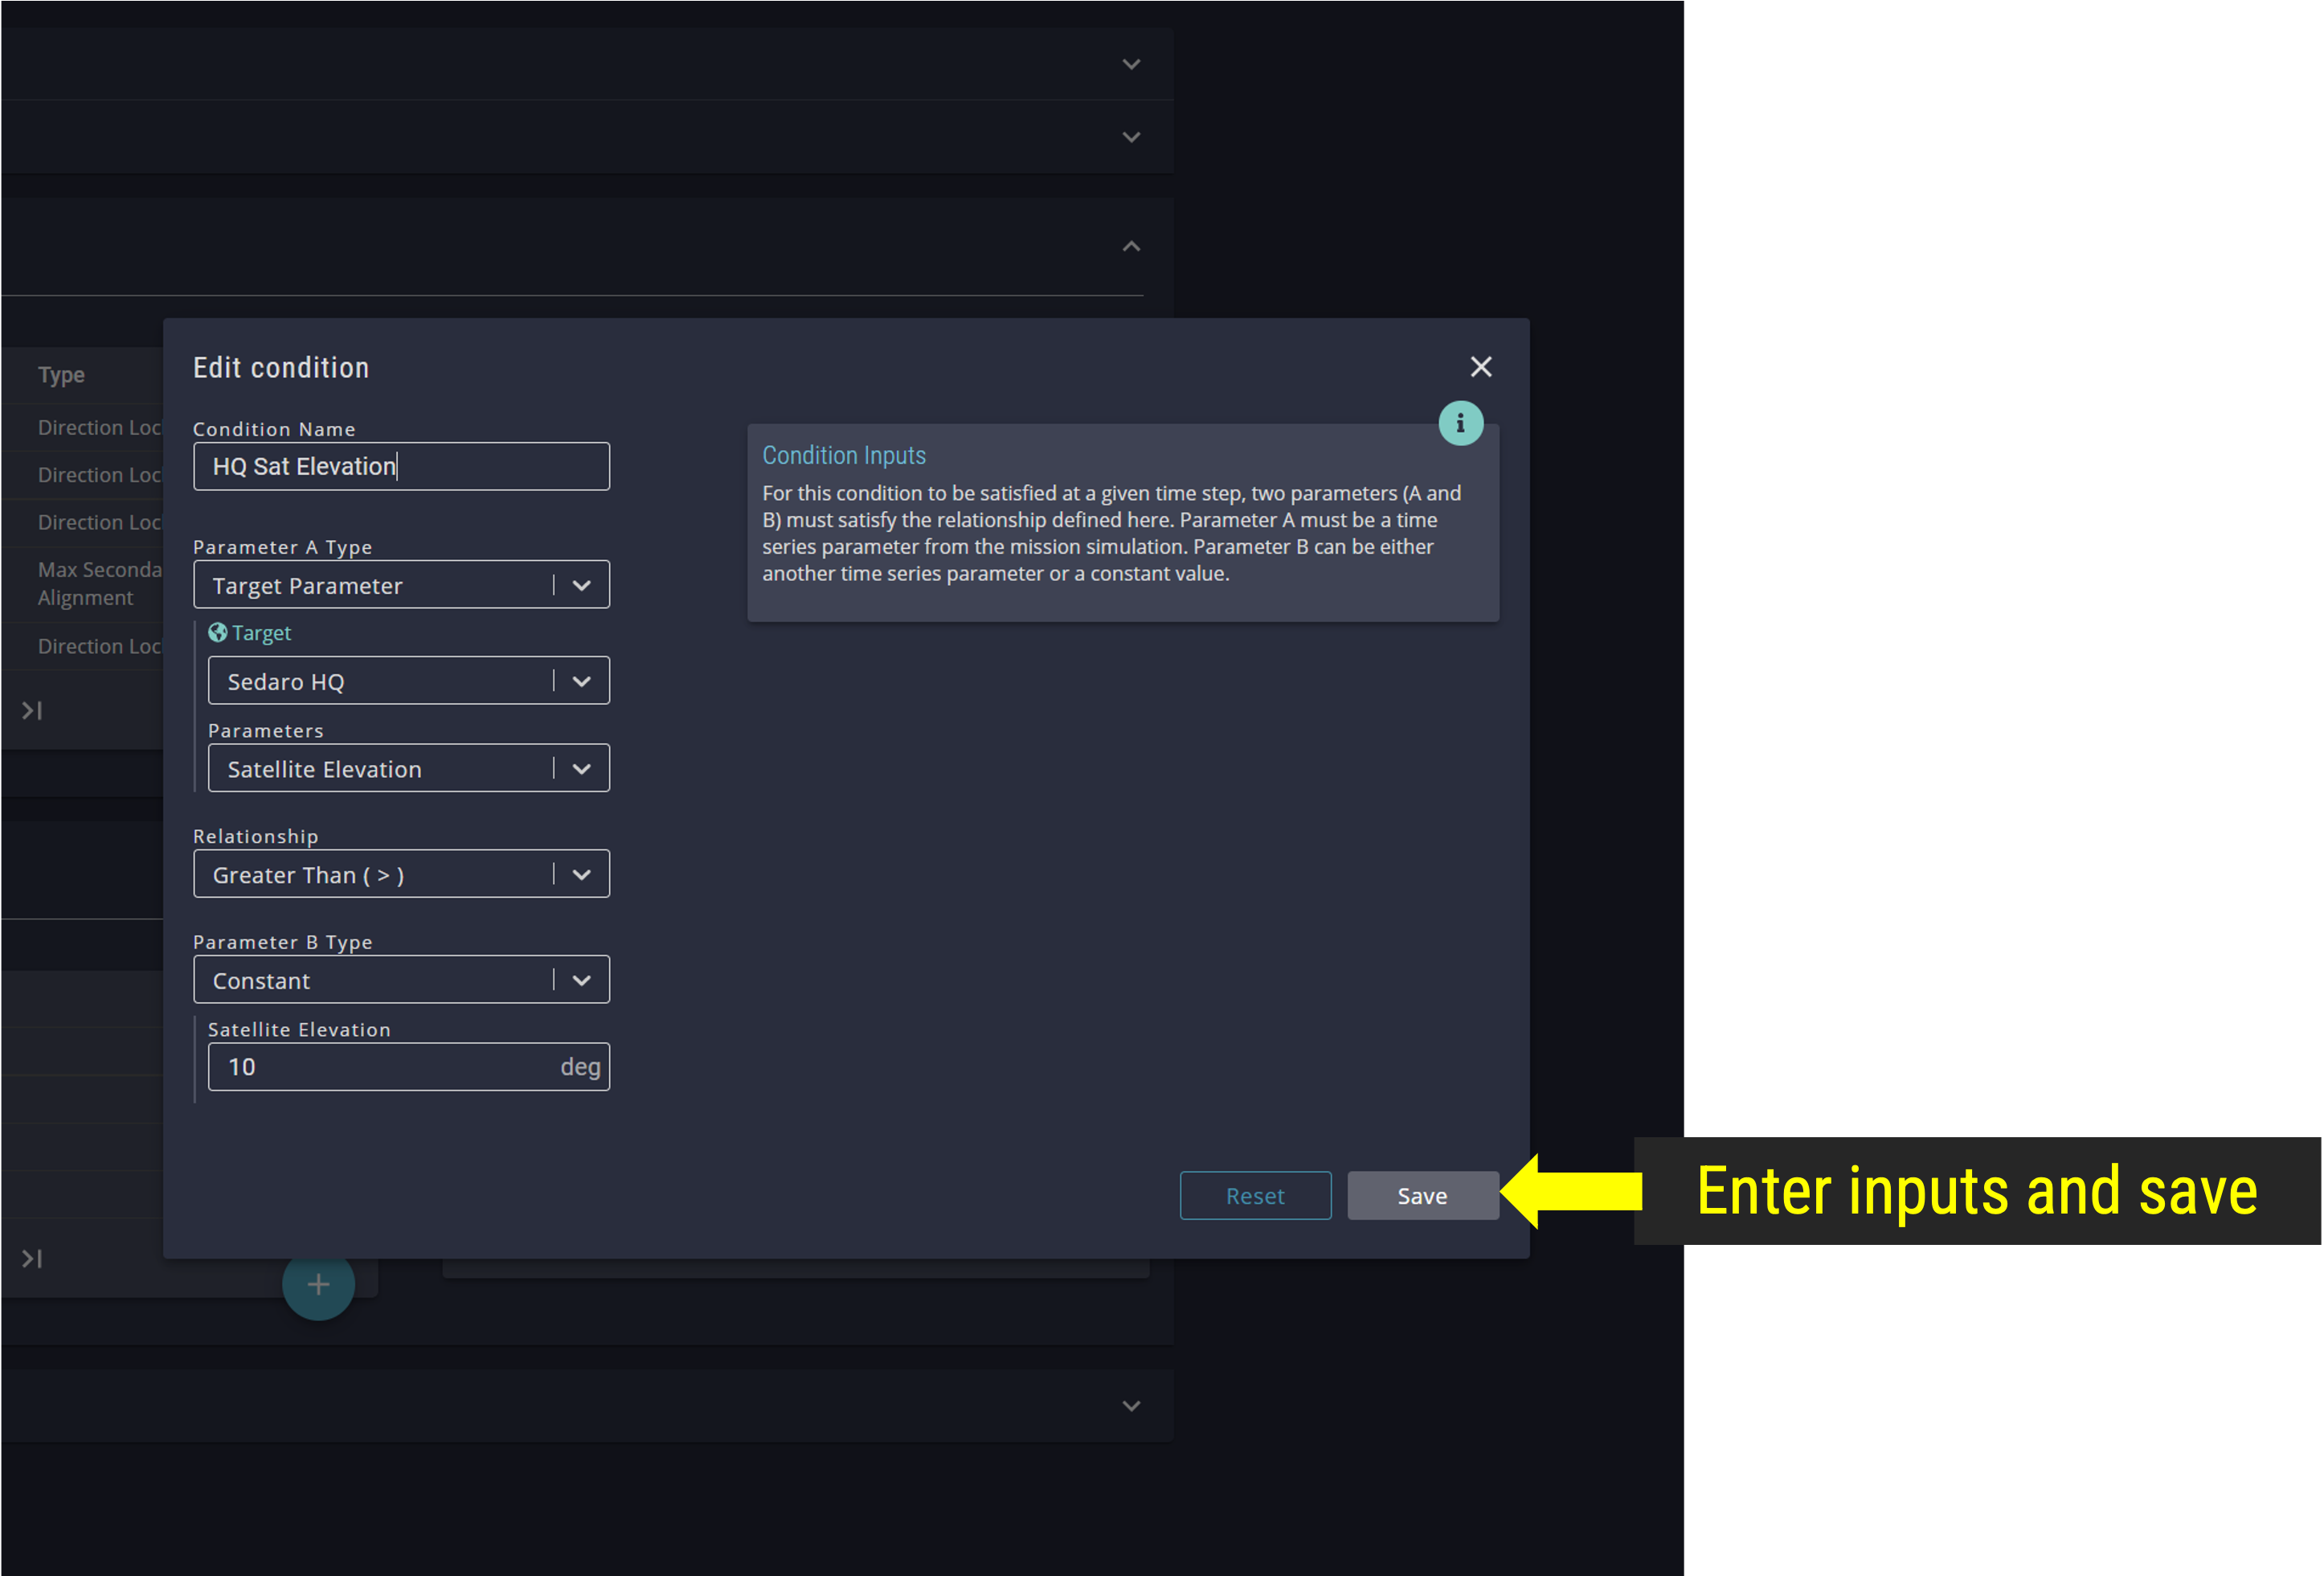Screen dimensions: 2324x1576
Task: Click the Reset button to clear inputs
Action: tap(1255, 1194)
